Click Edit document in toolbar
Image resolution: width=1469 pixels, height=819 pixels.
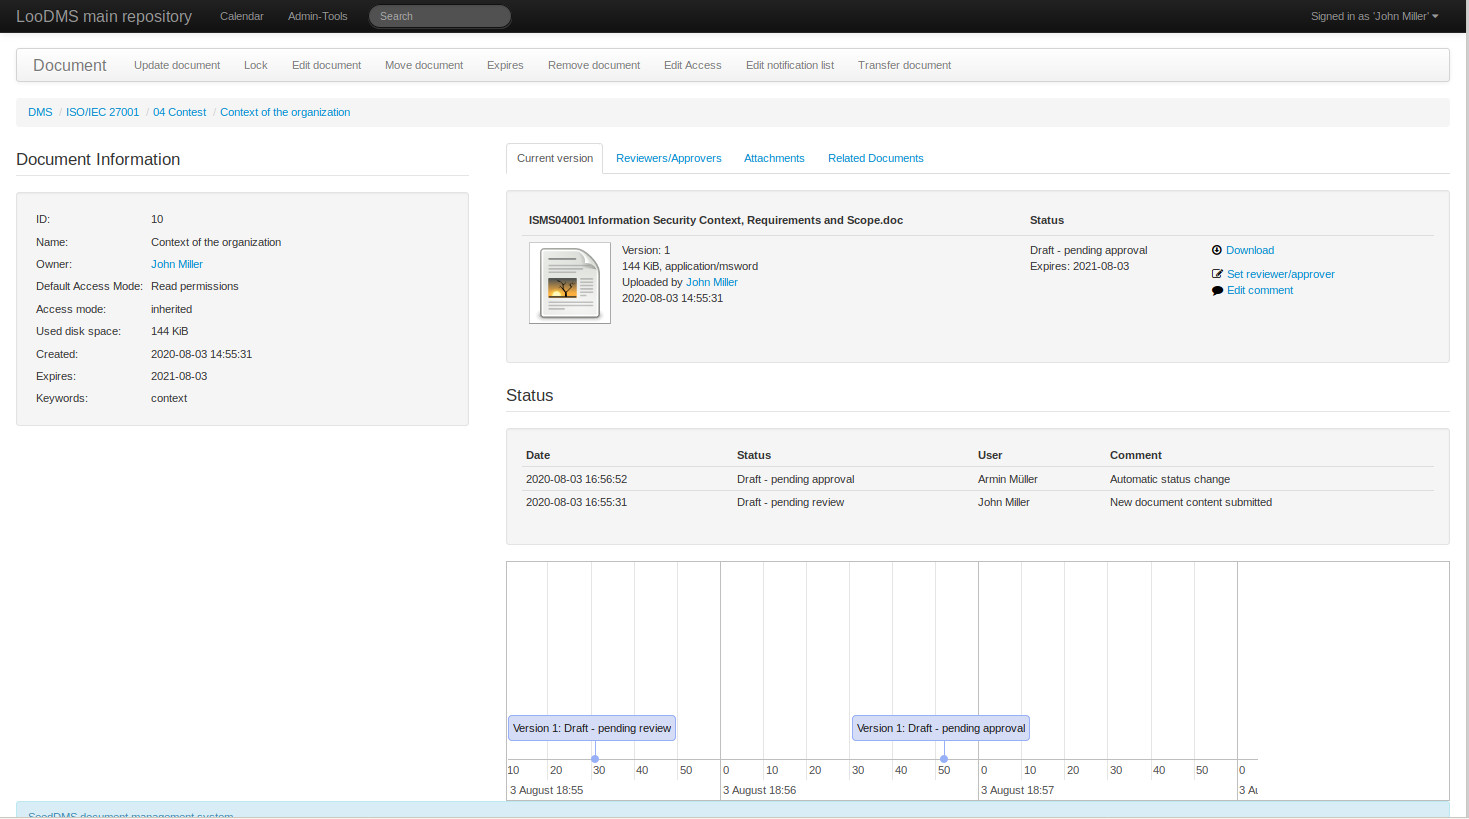tap(326, 65)
